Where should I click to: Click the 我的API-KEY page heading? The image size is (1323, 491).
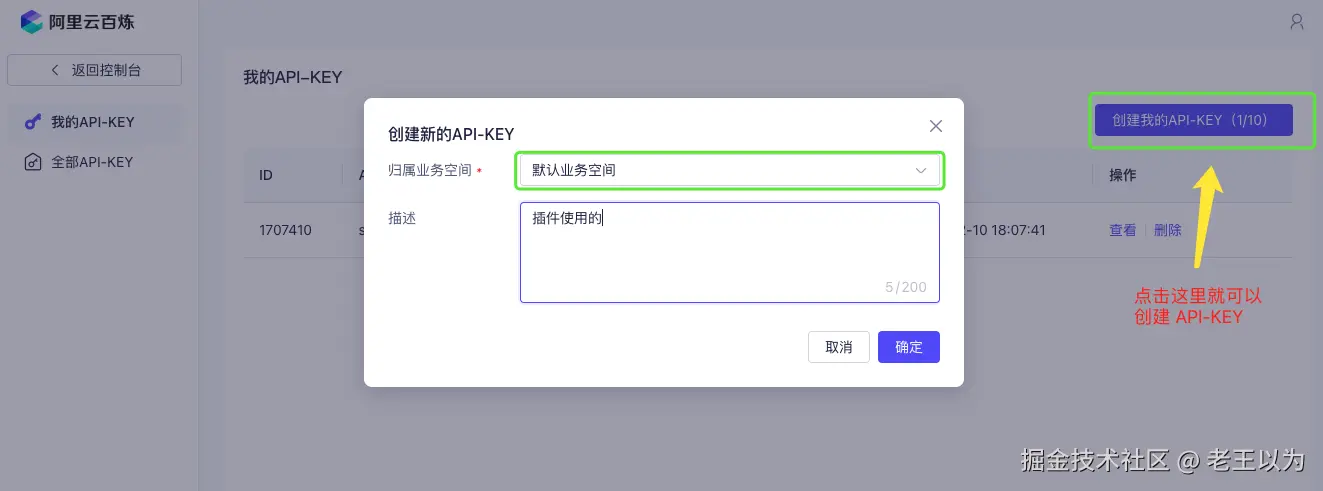(x=294, y=77)
